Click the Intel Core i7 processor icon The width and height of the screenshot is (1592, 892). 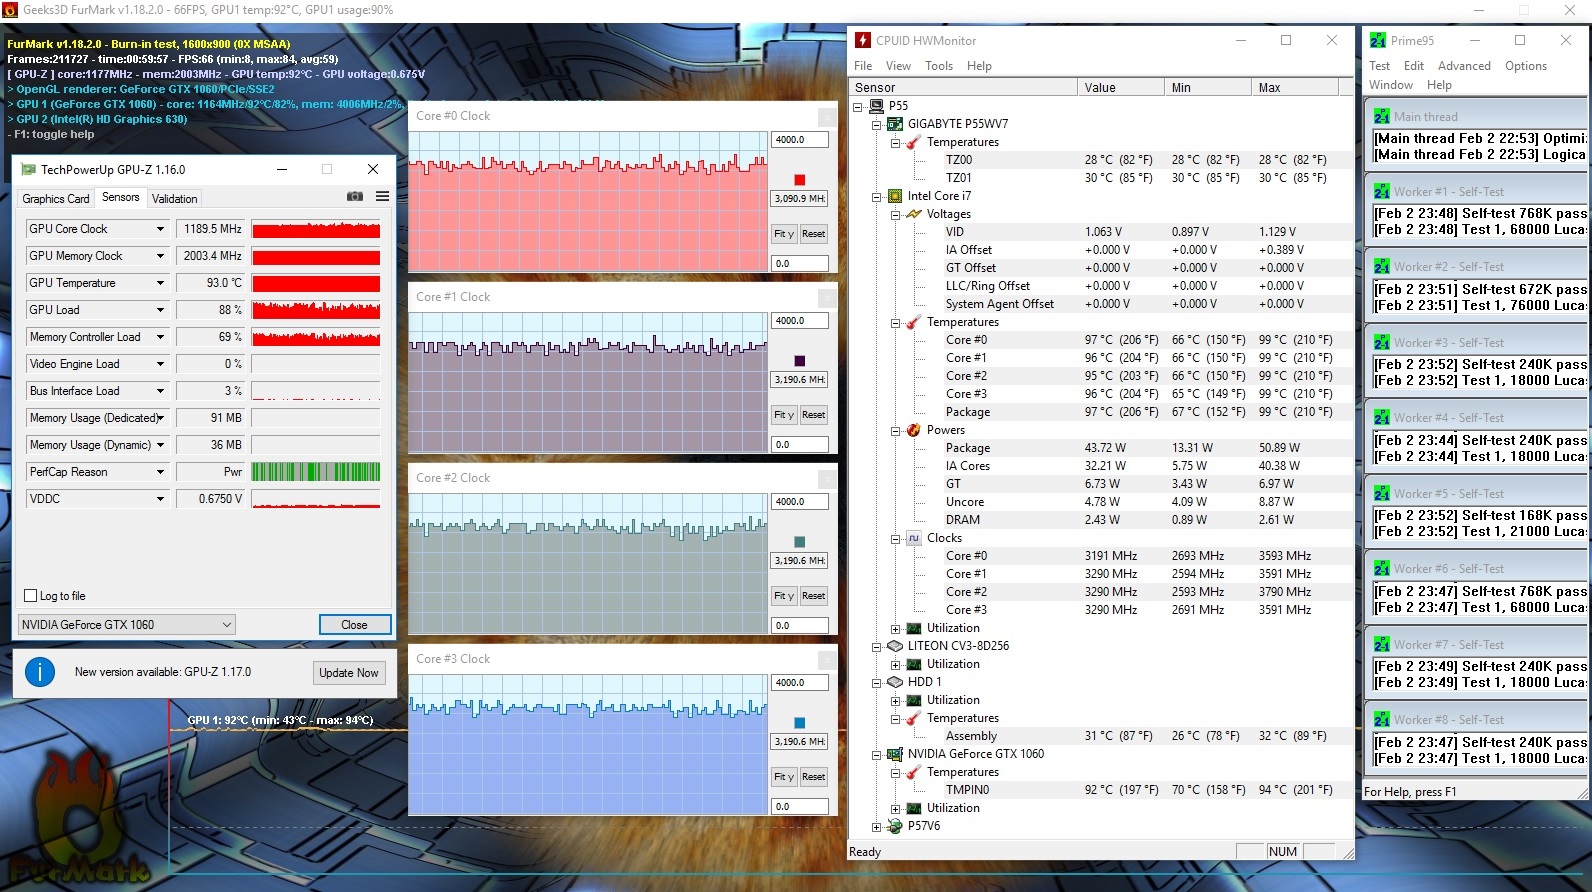click(895, 196)
